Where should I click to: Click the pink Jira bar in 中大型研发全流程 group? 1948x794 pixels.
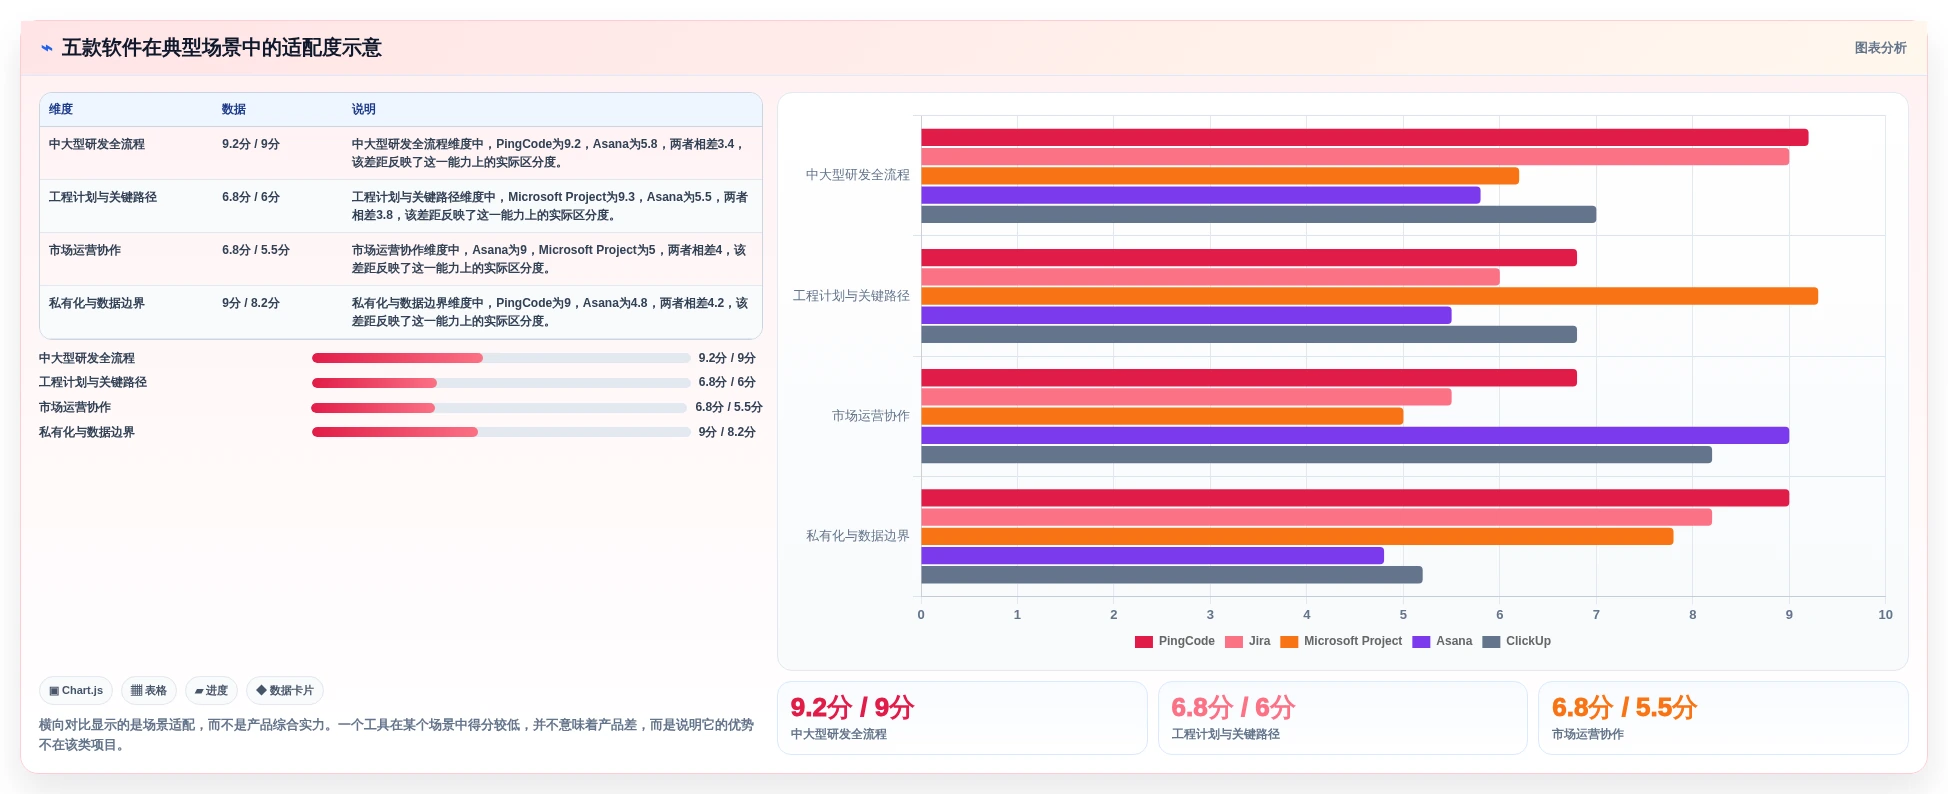click(x=1355, y=157)
